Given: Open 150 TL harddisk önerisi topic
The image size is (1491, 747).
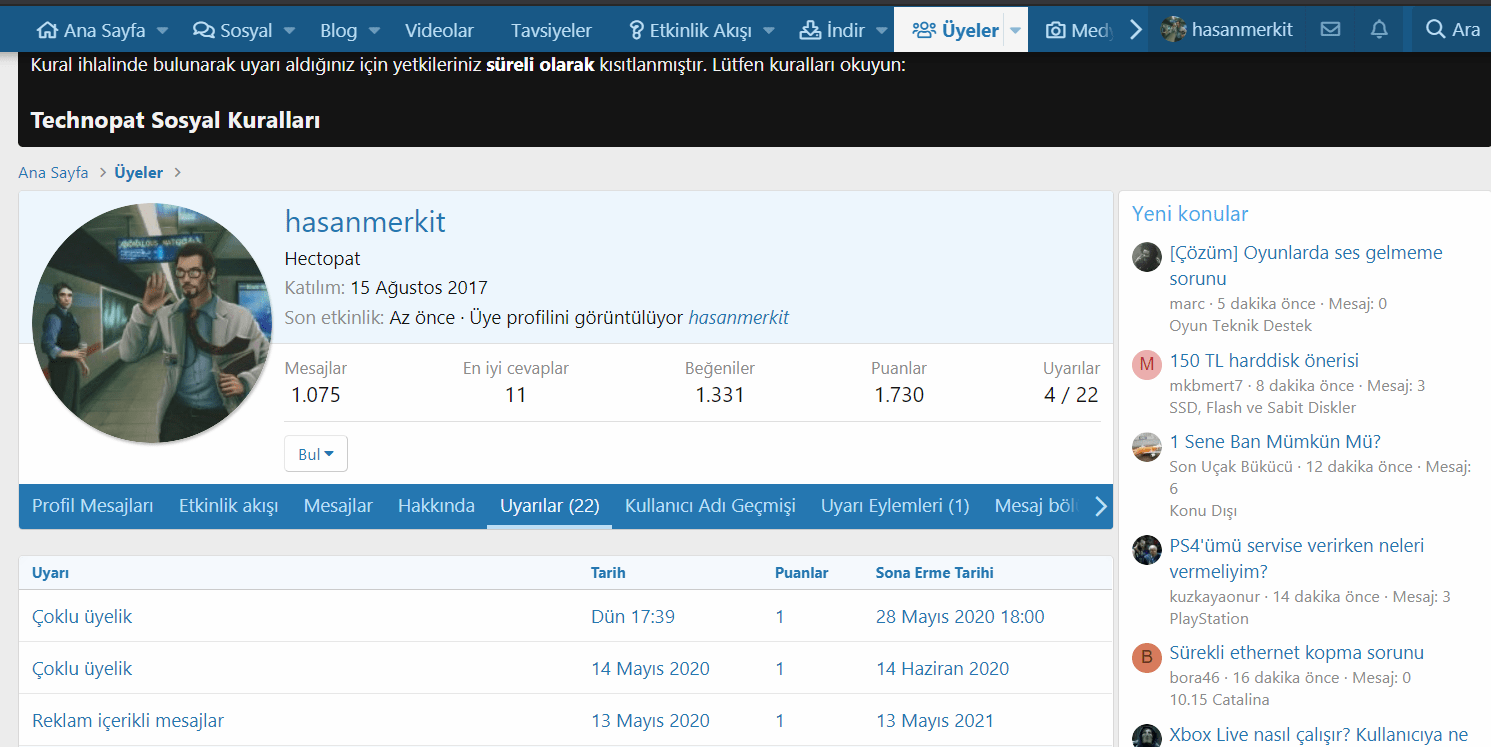Looking at the screenshot, I should pyautogui.click(x=1264, y=360).
